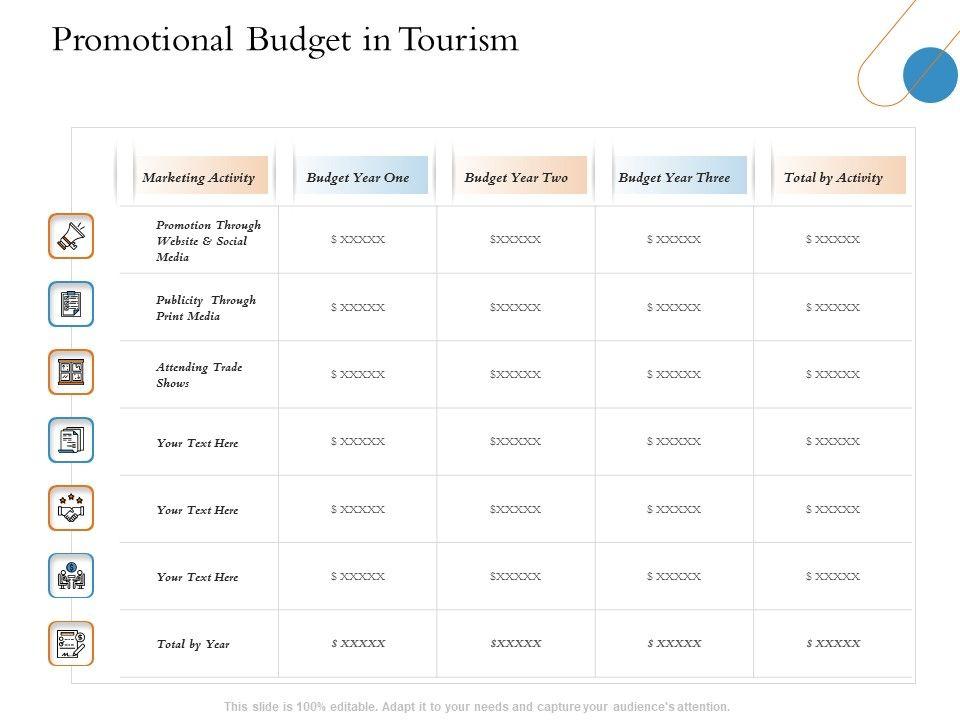This screenshot has height=720, width=960.
Task: Click the trade show booth icon
Action: [71, 372]
